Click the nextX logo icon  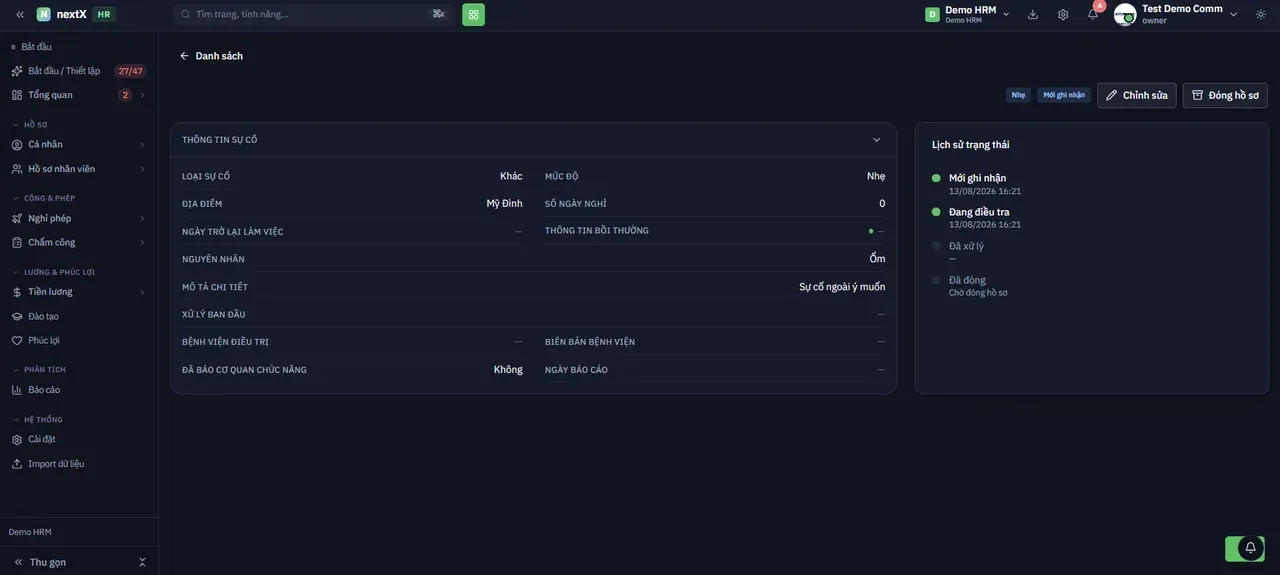(44, 14)
